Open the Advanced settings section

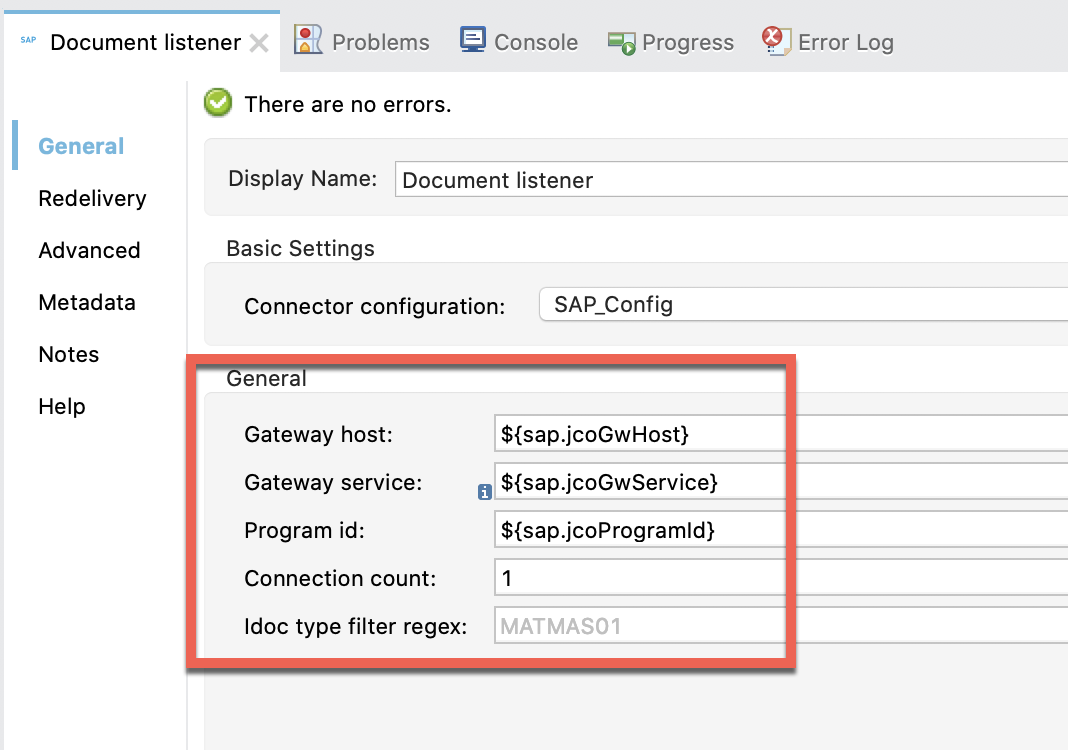click(x=89, y=250)
